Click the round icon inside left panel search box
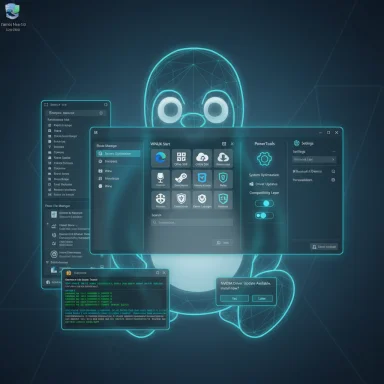 click(101, 113)
